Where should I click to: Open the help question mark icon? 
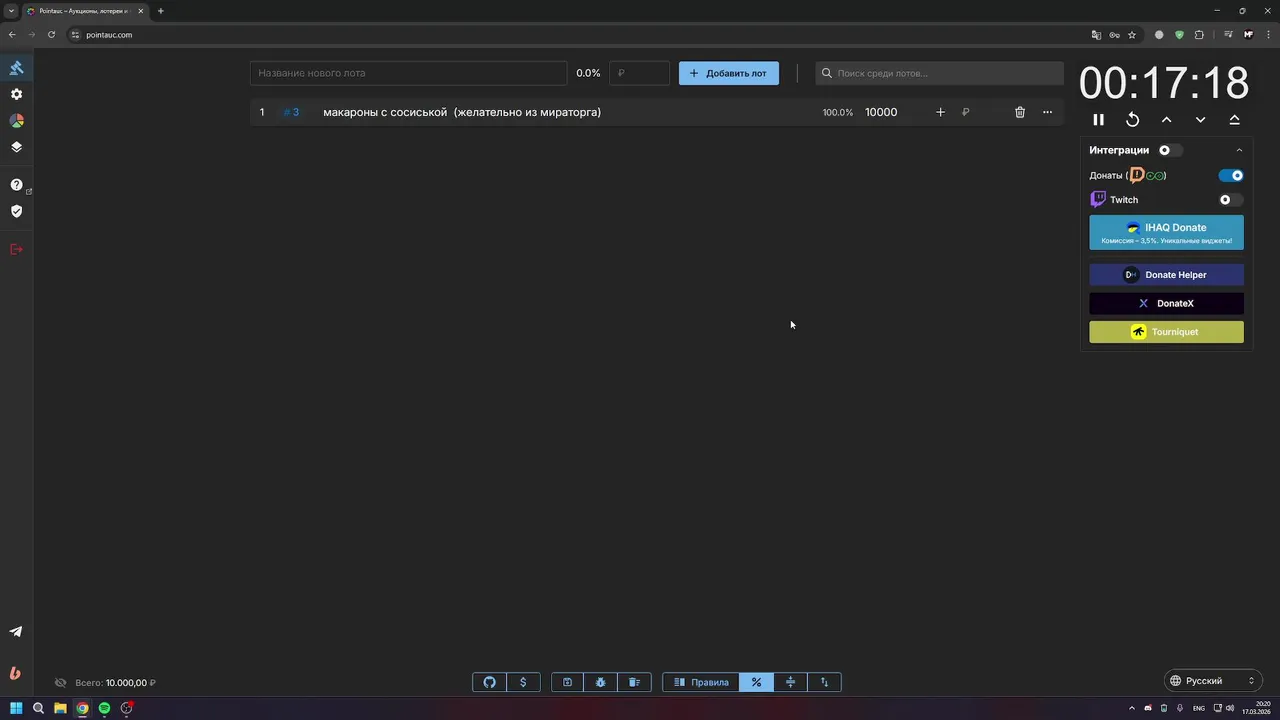pyautogui.click(x=16, y=185)
